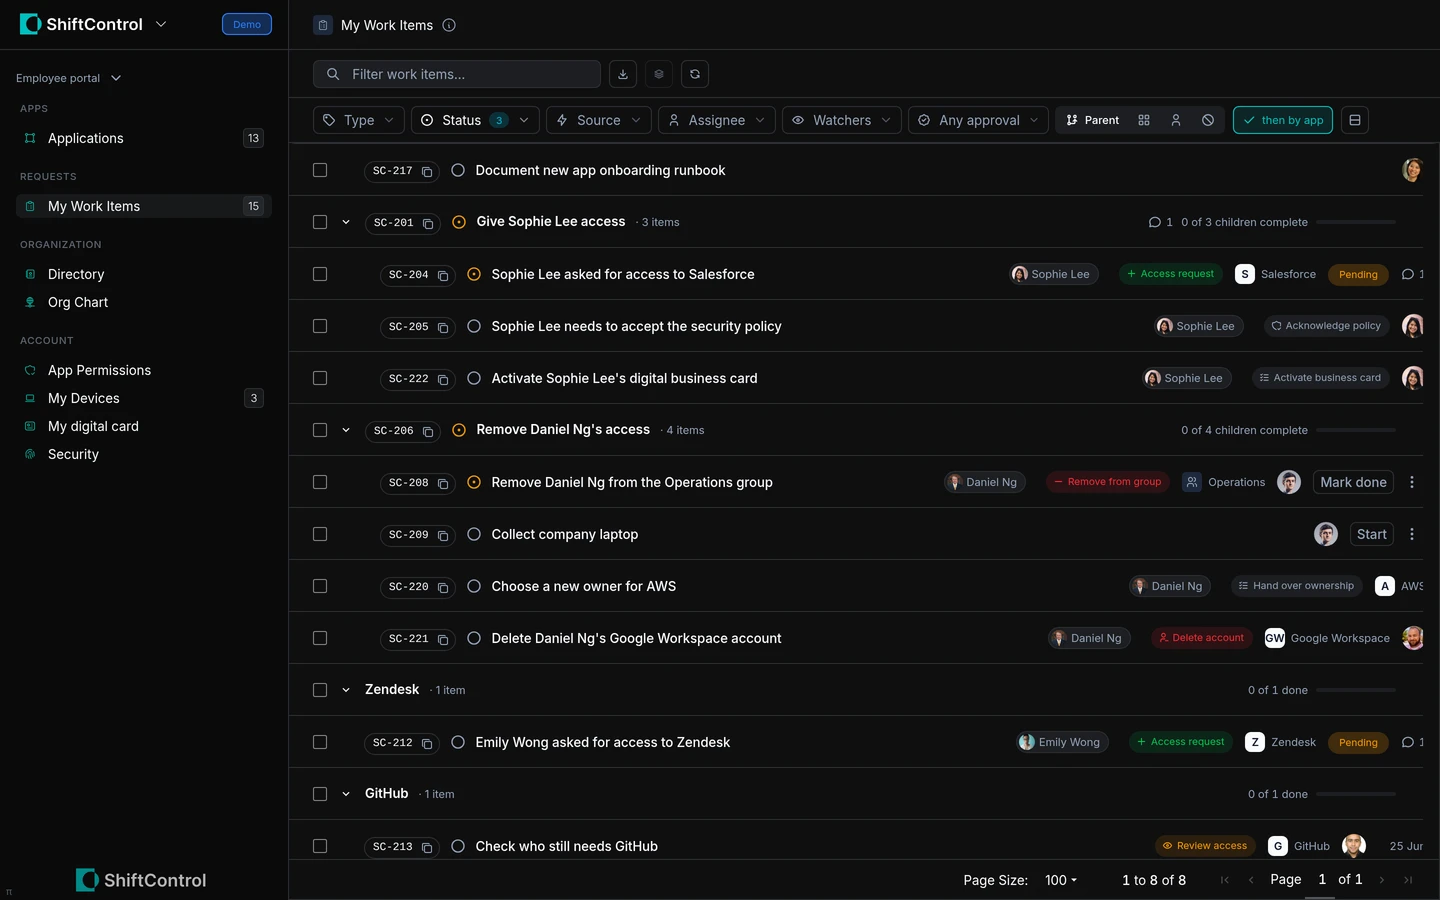Image resolution: width=1440 pixels, height=900 pixels.
Task: Open My Devices page
Action: [144, 398]
